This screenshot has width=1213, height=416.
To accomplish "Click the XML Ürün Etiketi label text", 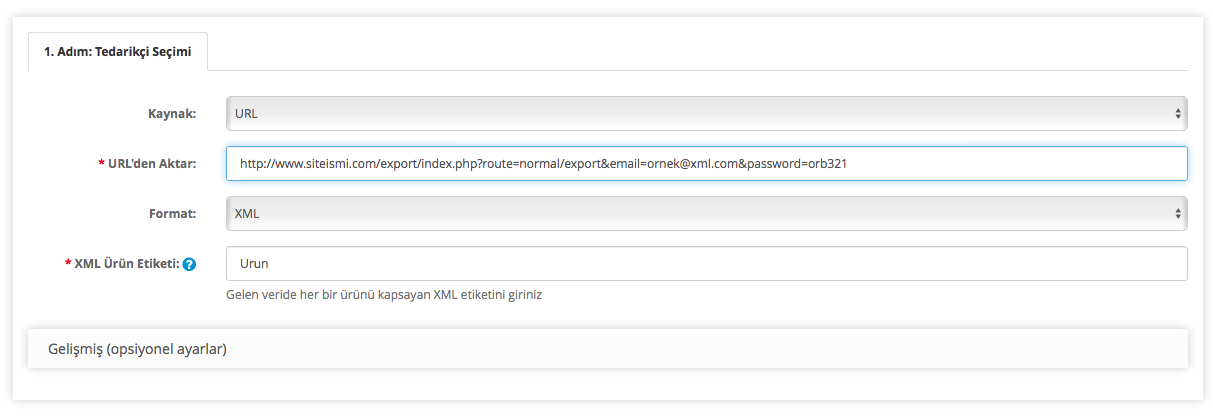I will (x=127, y=264).
